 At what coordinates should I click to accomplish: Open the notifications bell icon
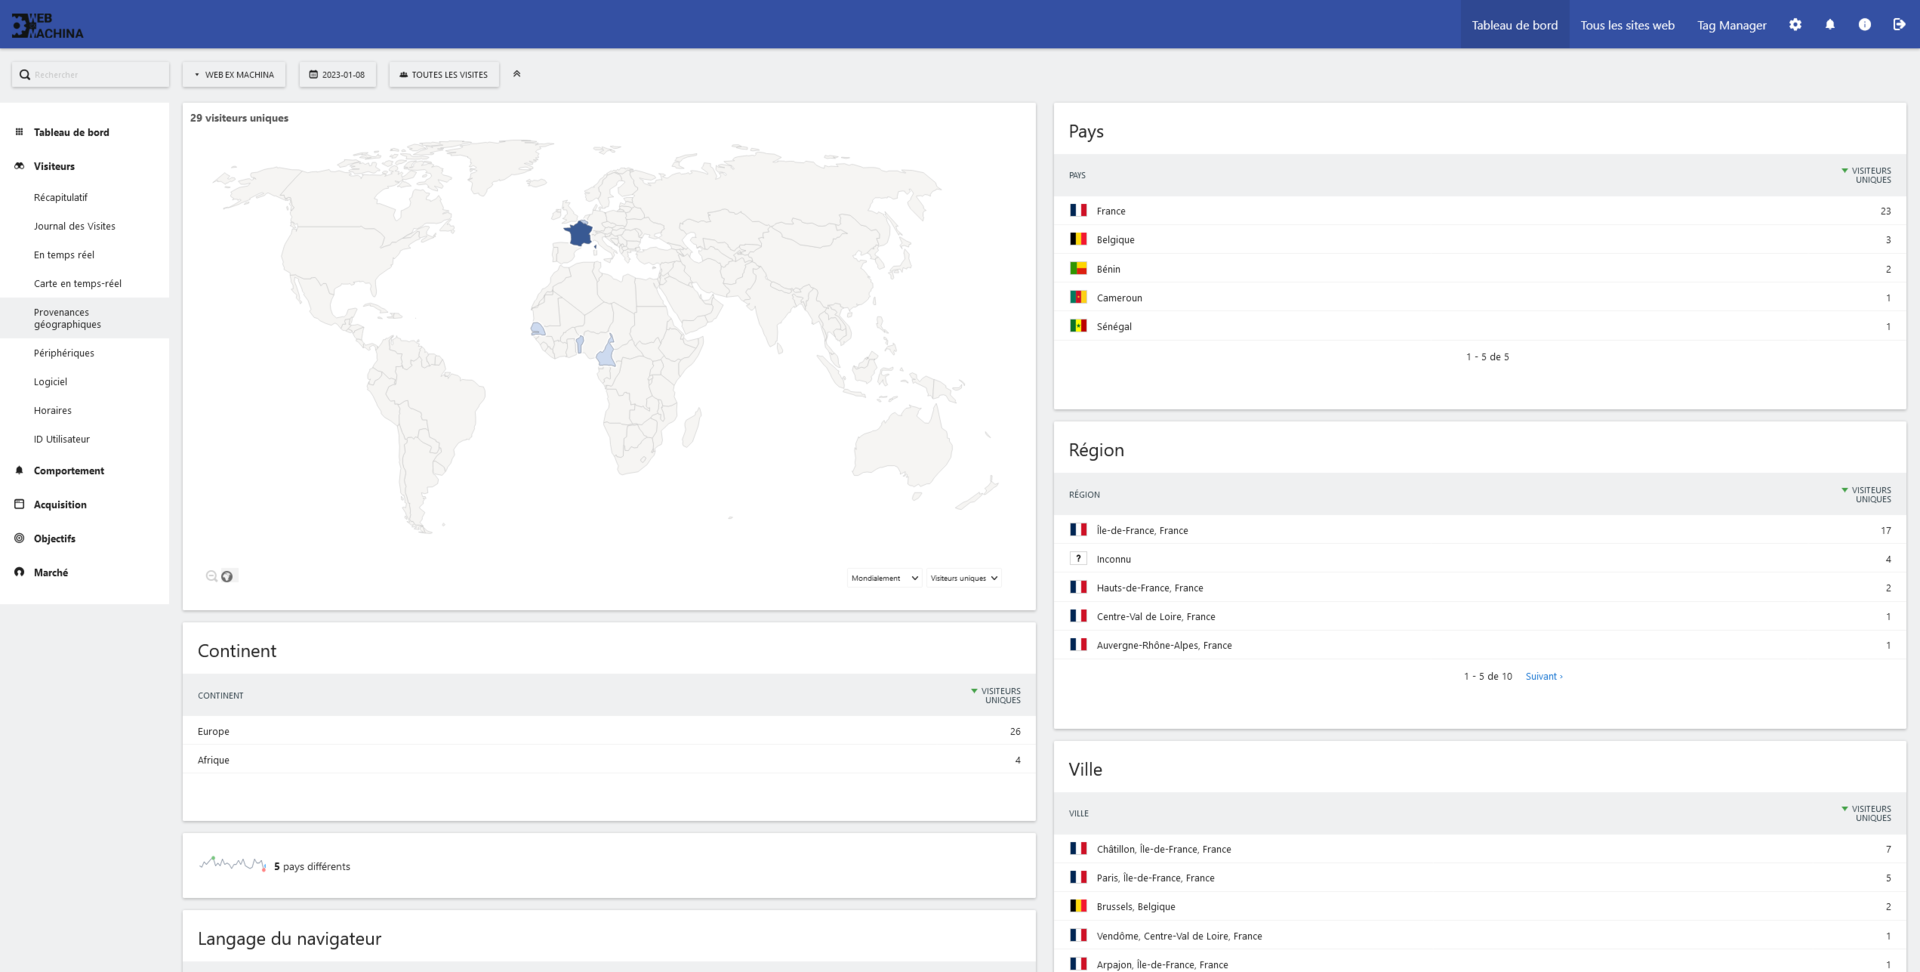(1830, 25)
